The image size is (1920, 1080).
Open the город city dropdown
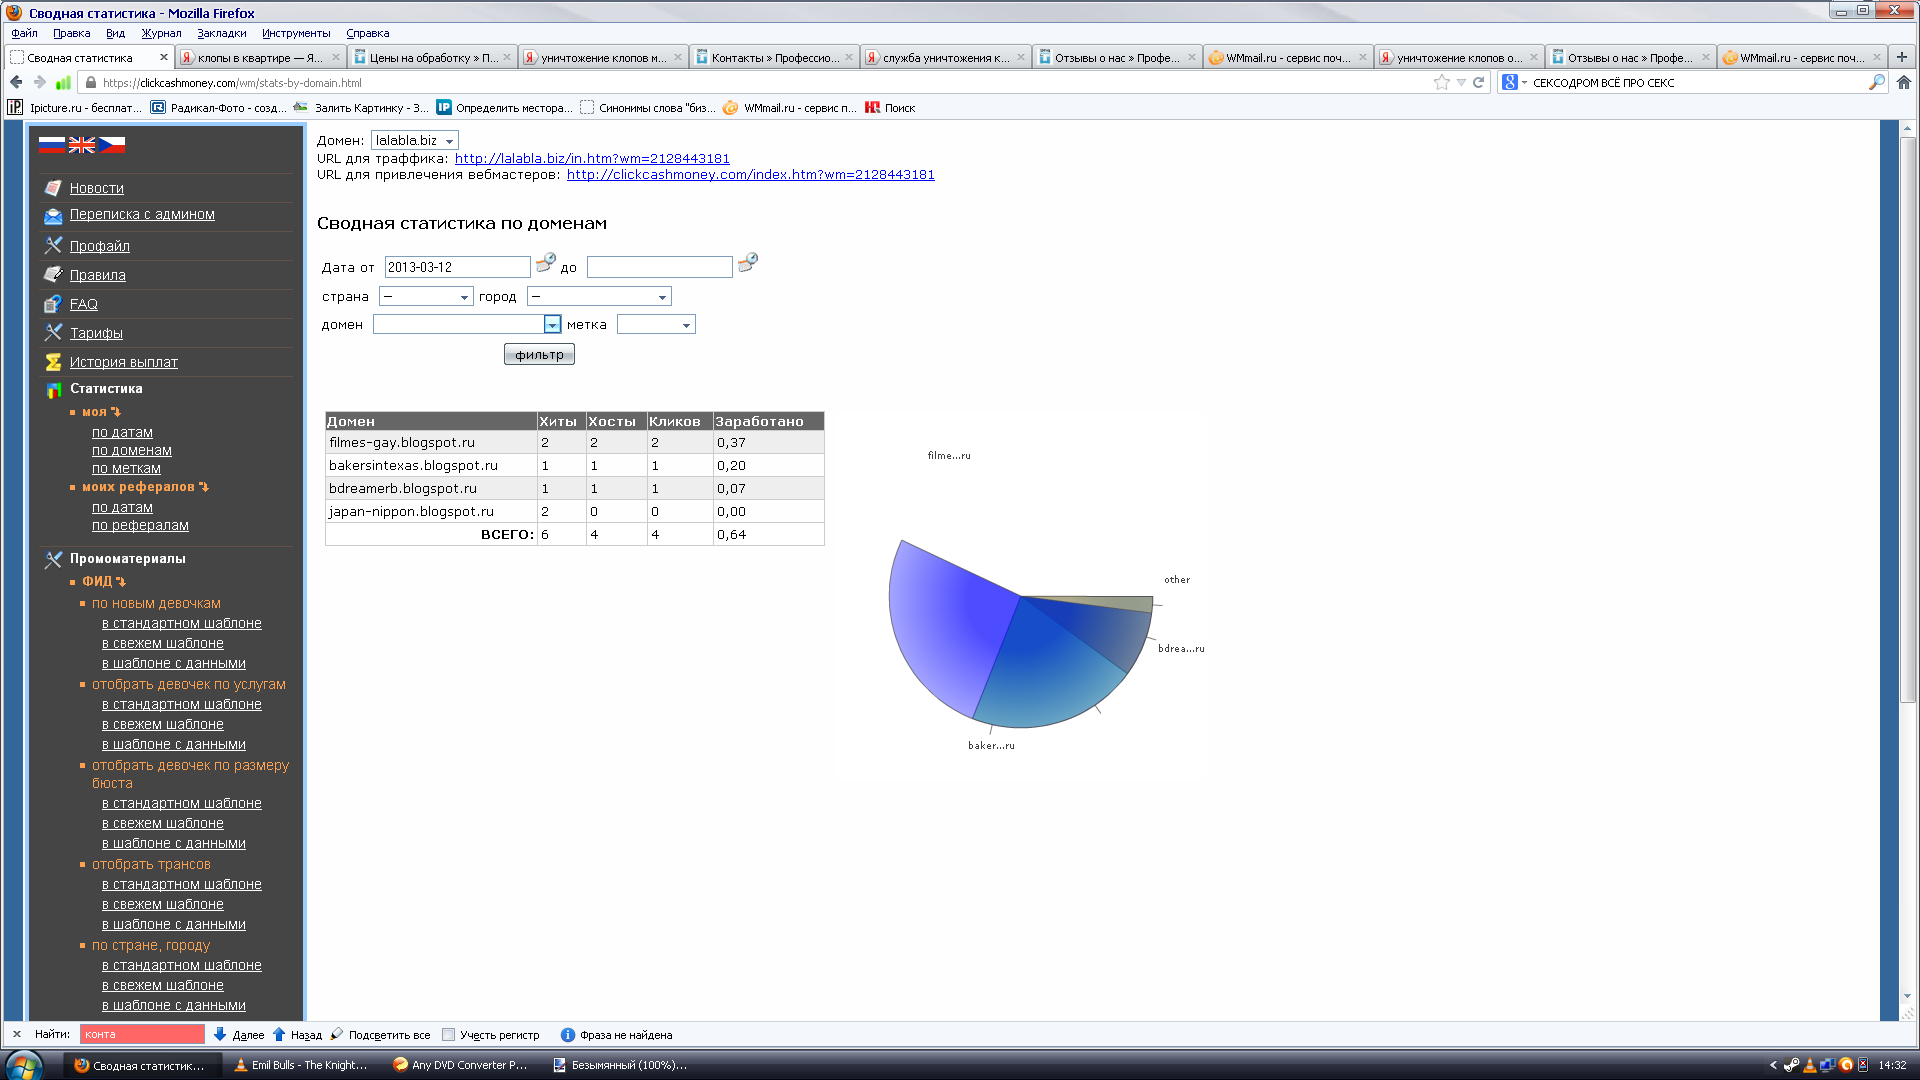coord(599,297)
